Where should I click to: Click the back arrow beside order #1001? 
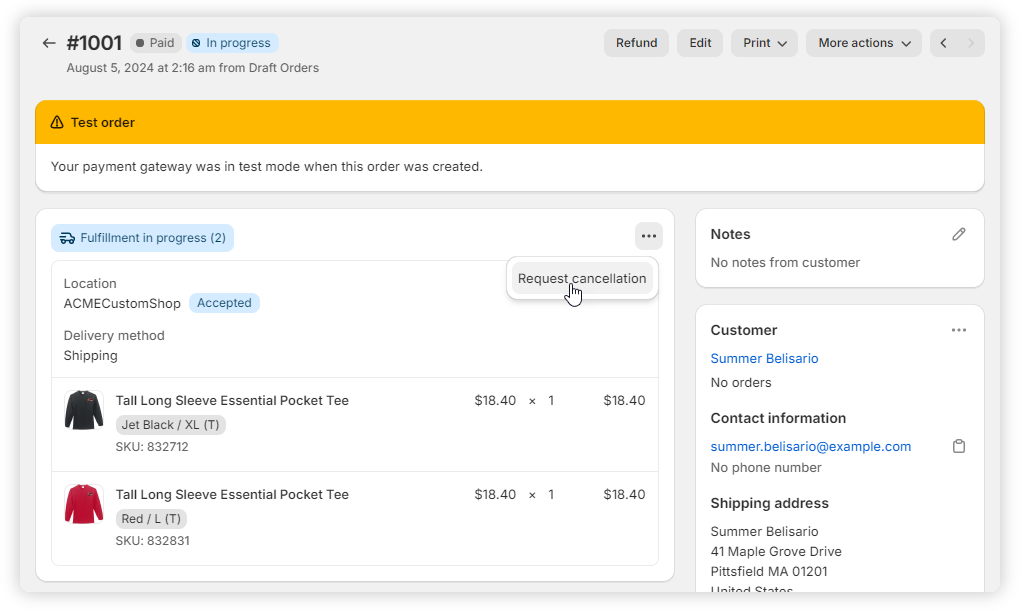[49, 43]
